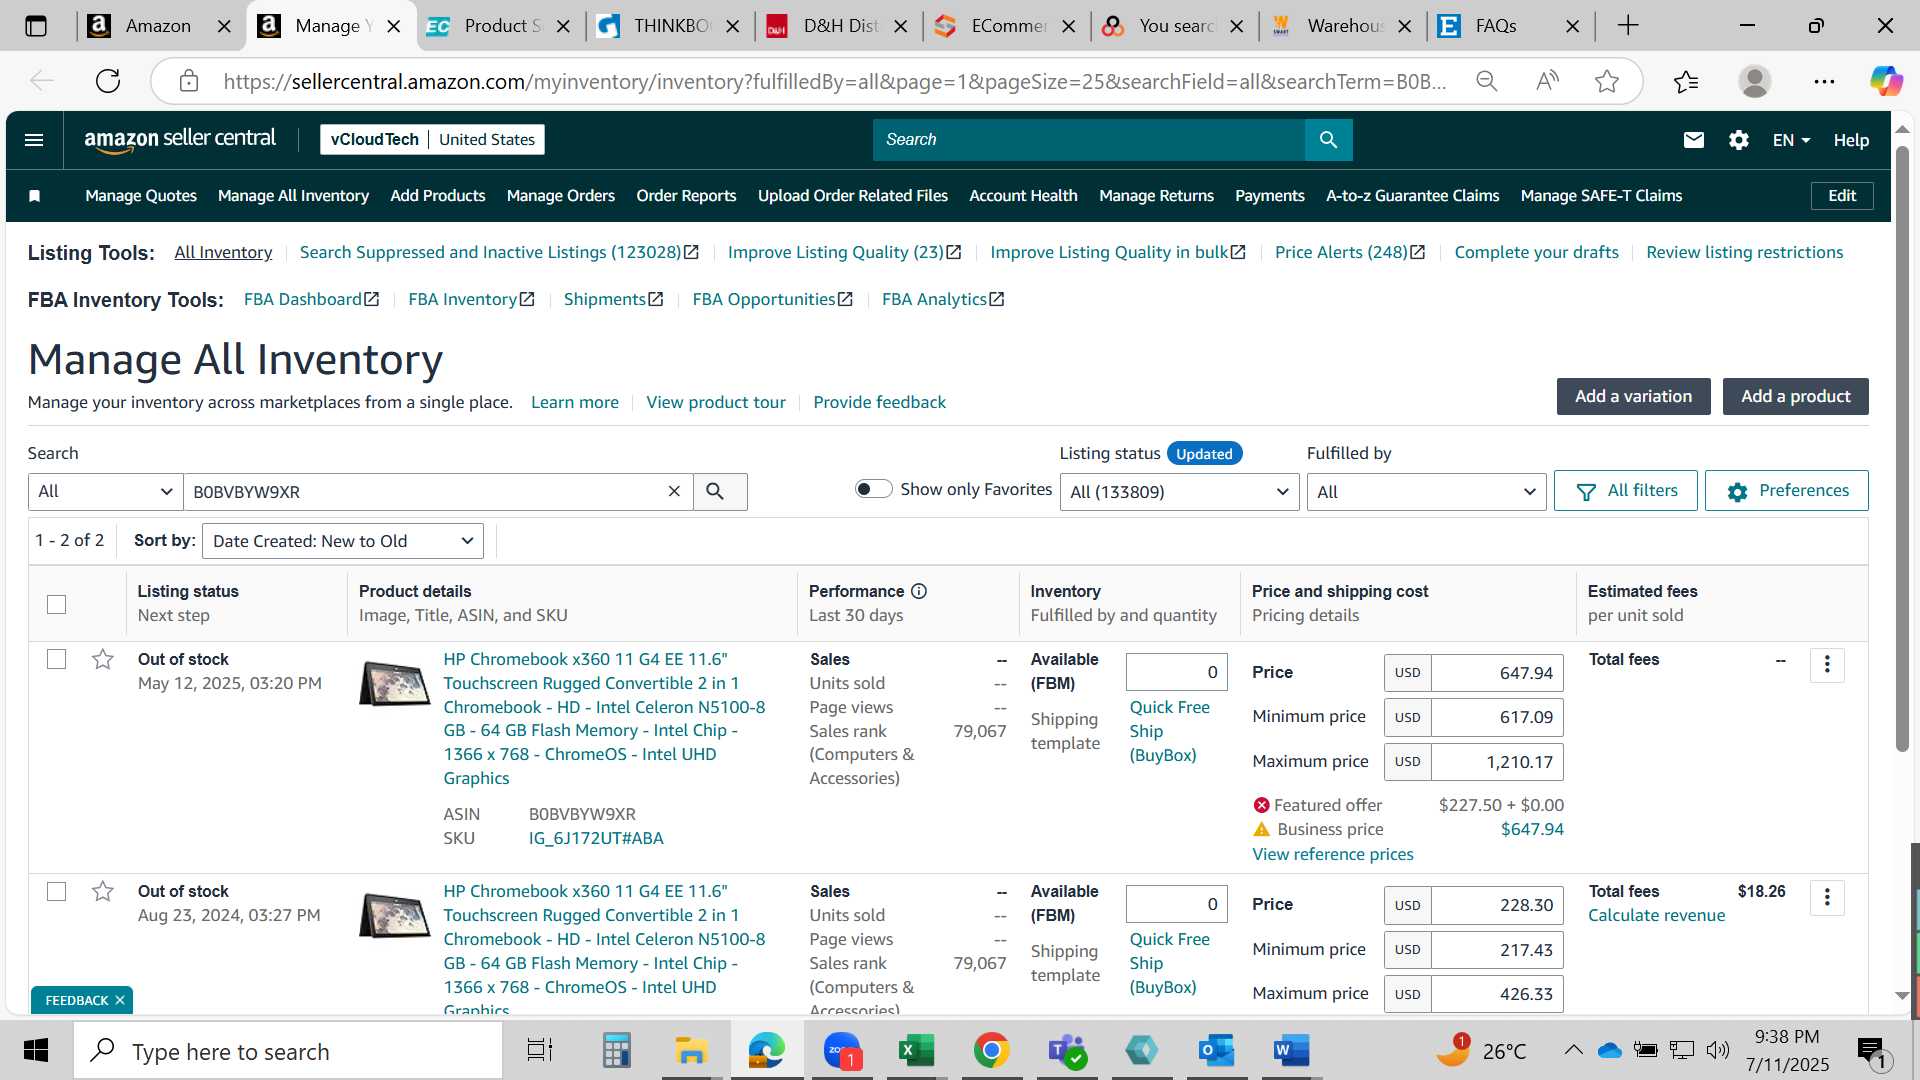Click the page vertical scrollbar thumb
This screenshot has width=1920, height=1080.
pyautogui.click(x=1902, y=450)
